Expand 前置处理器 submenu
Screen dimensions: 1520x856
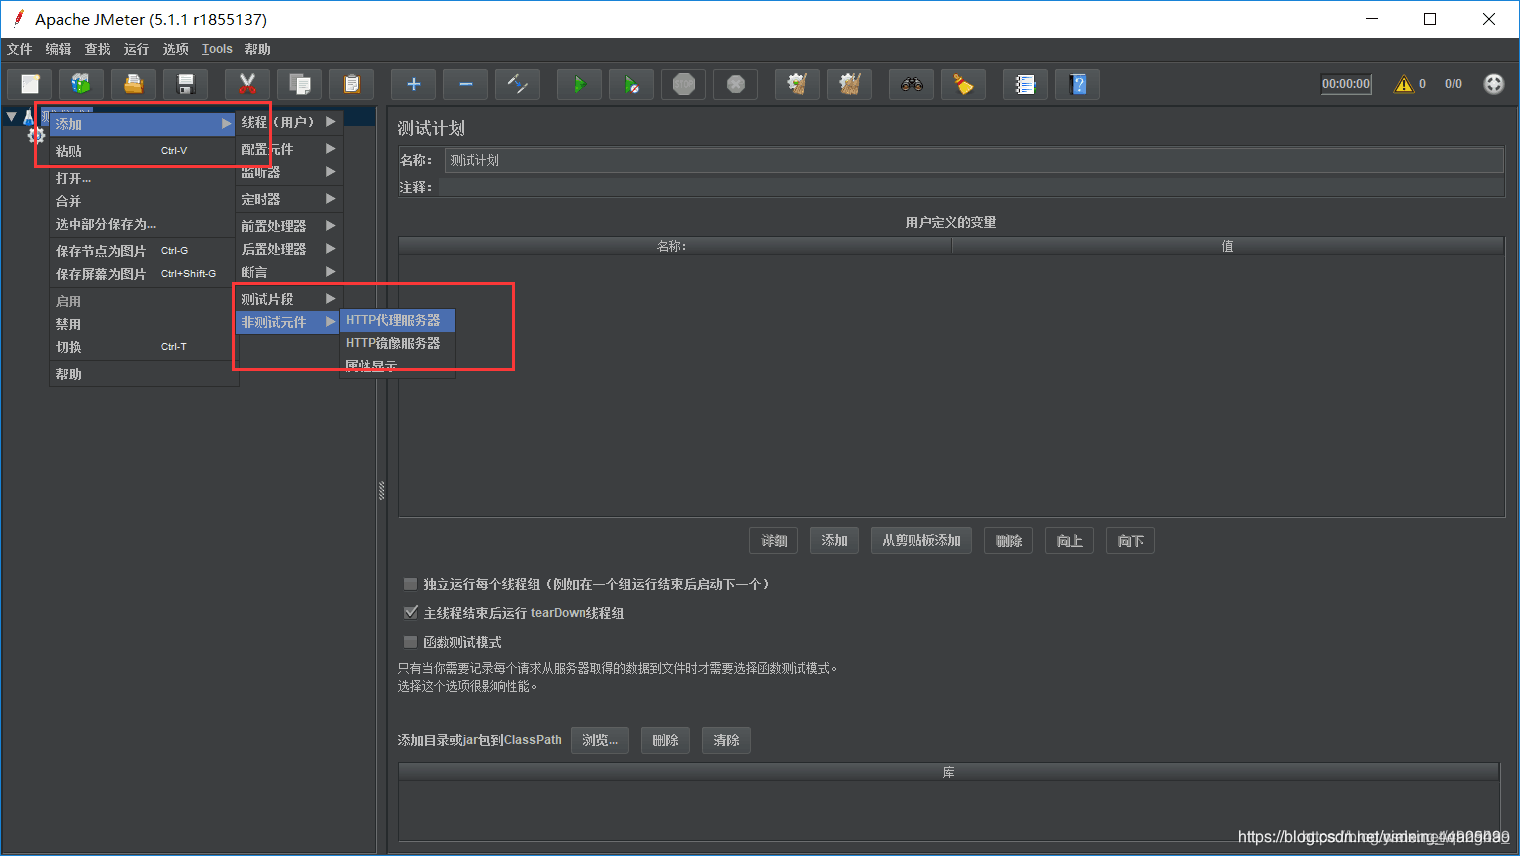coord(289,226)
